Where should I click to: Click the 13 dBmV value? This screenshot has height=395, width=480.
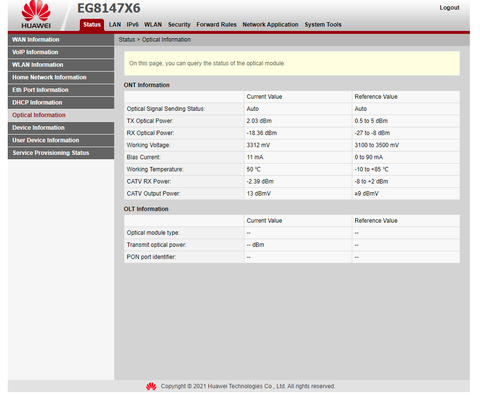click(x=259, y=194)
